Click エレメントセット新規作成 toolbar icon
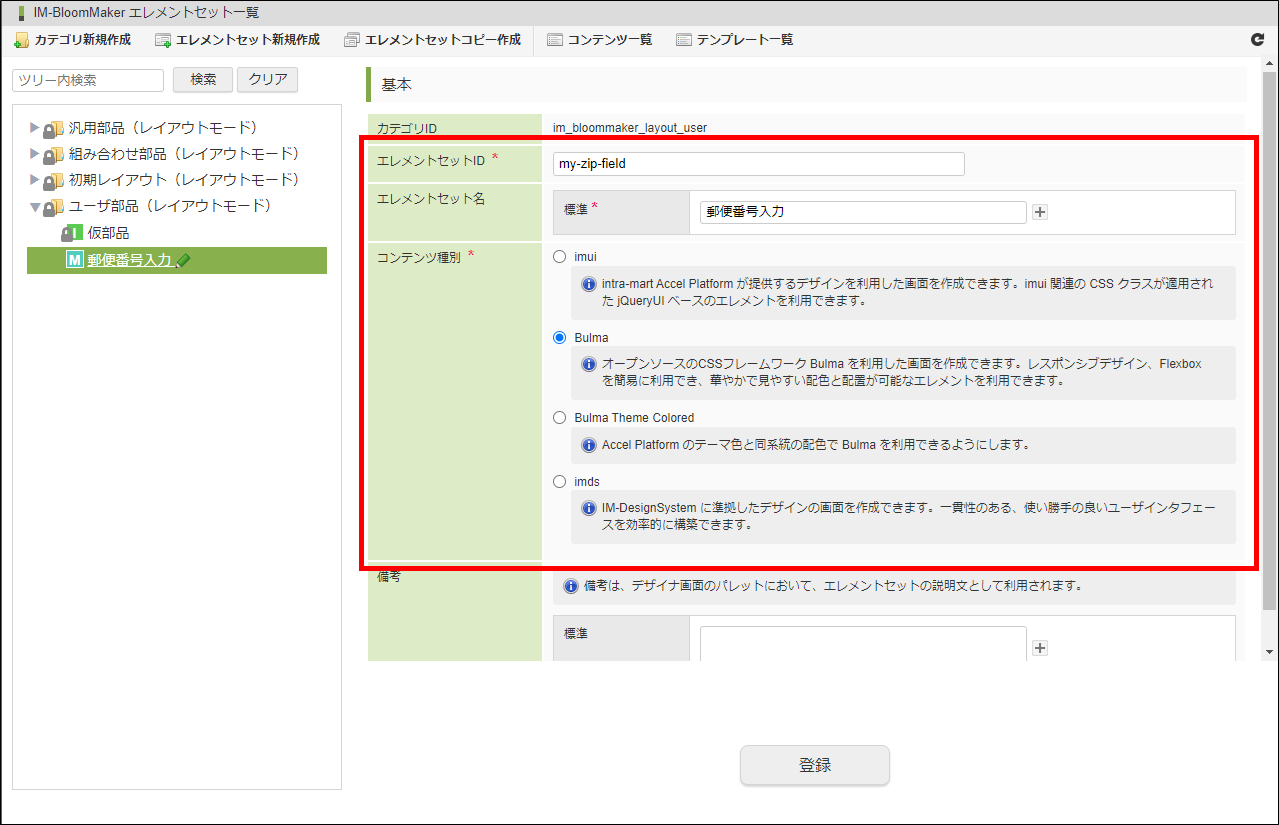Viewport: 1279px width, 825px height. 163,40
